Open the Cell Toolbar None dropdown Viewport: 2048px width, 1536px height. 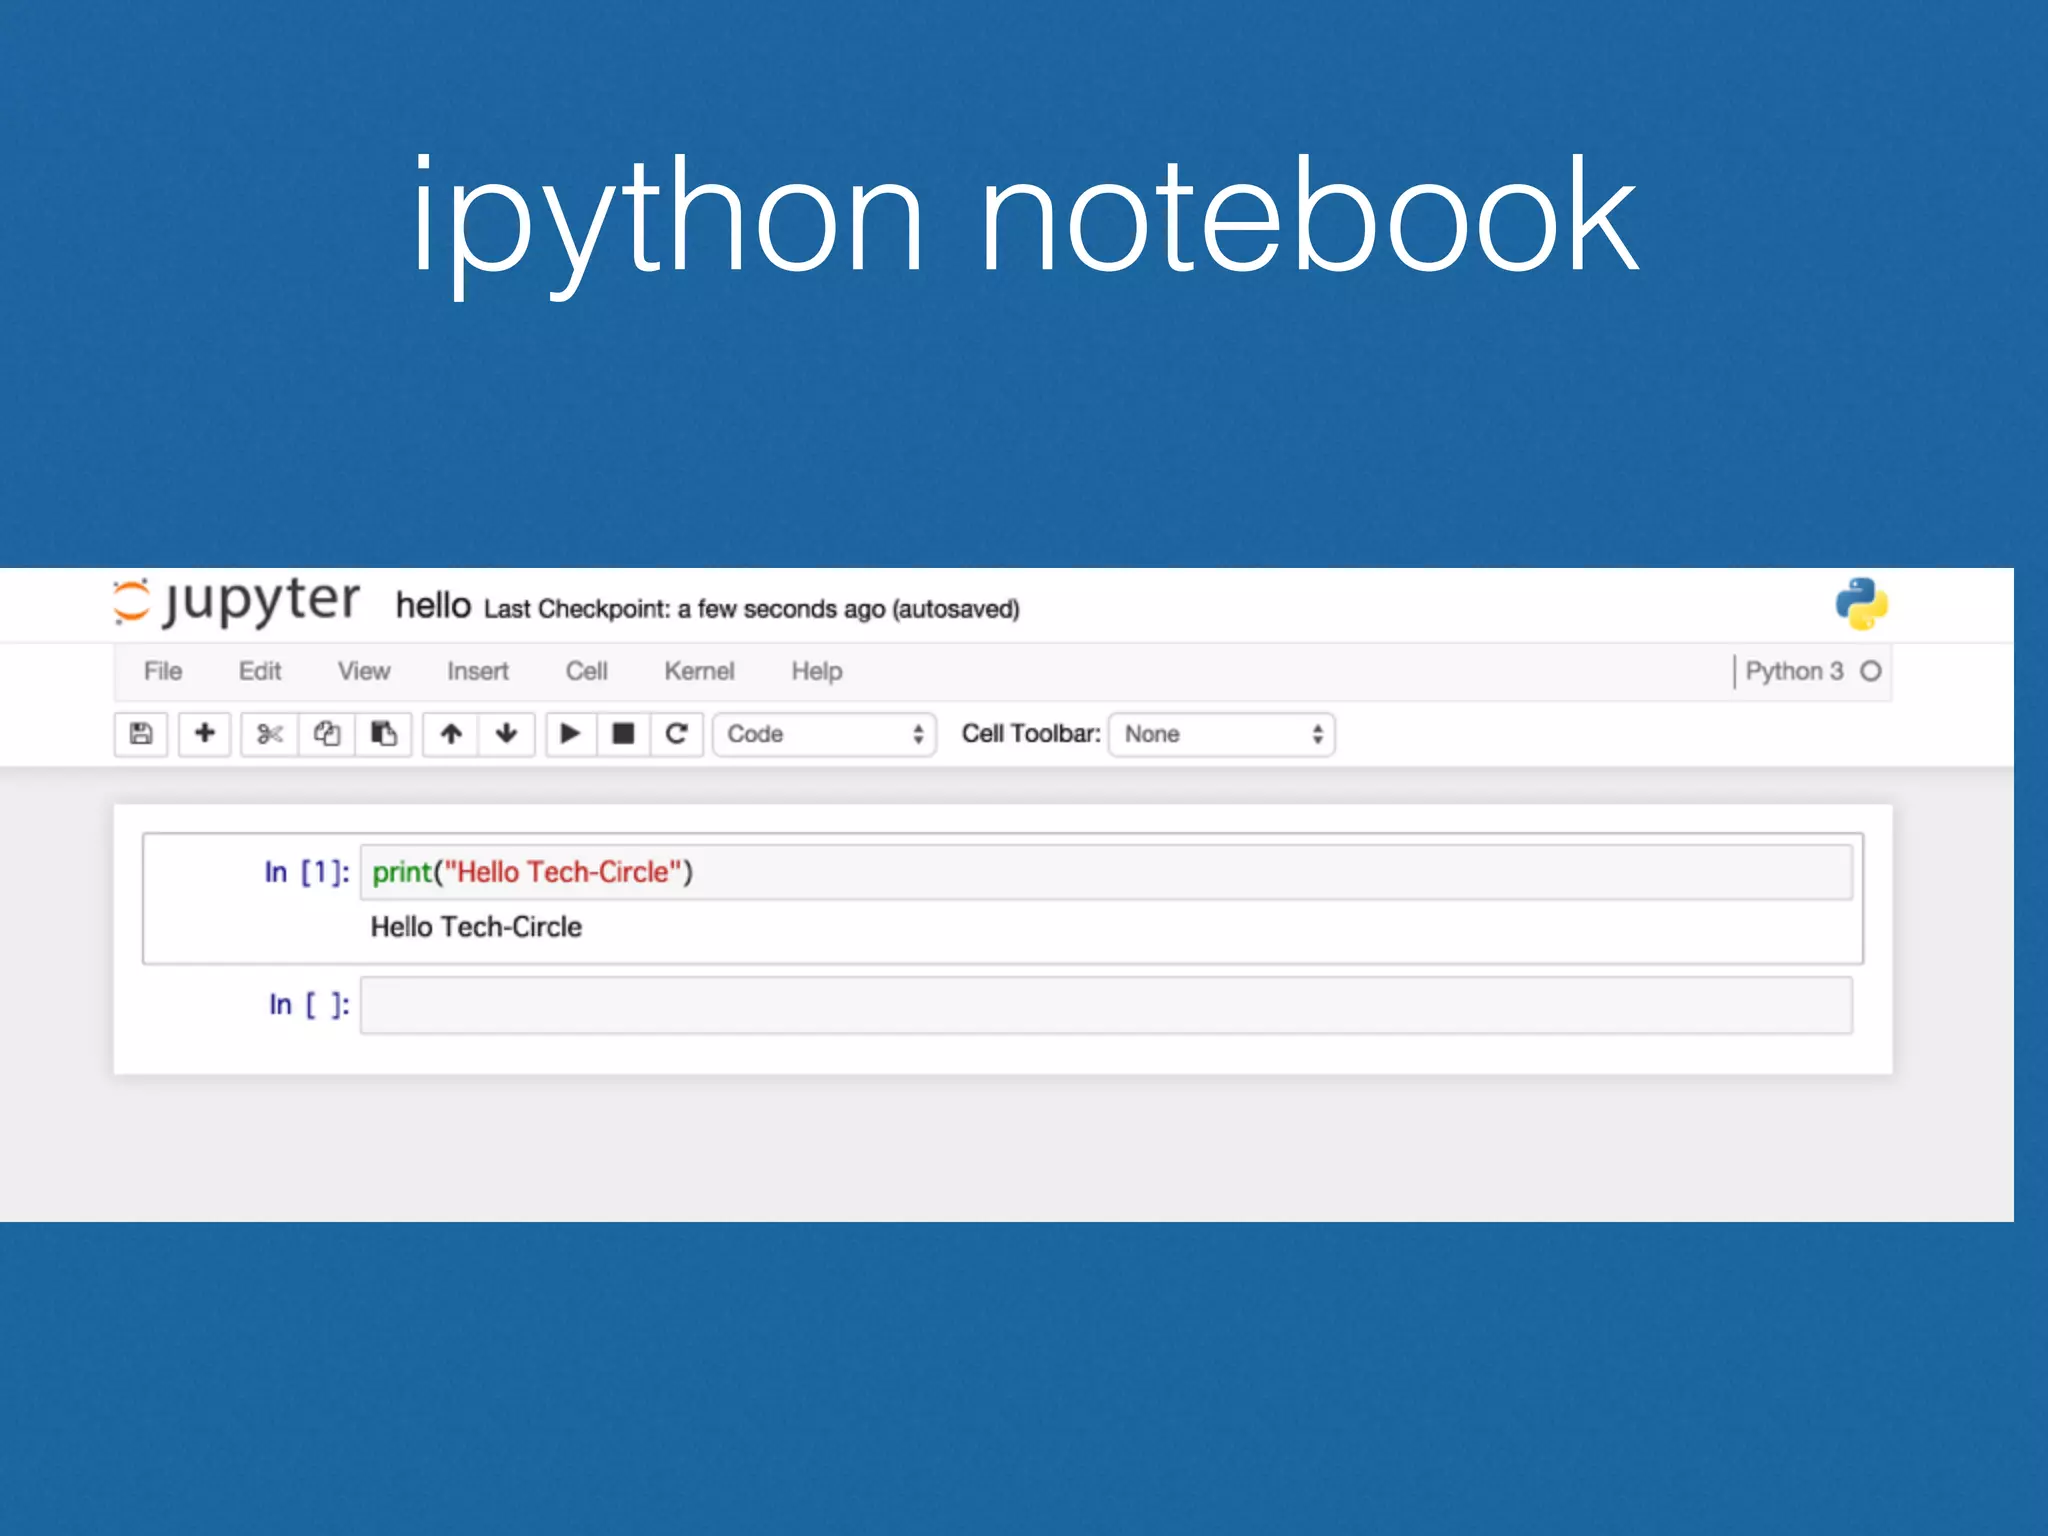tap(1222, 734)
